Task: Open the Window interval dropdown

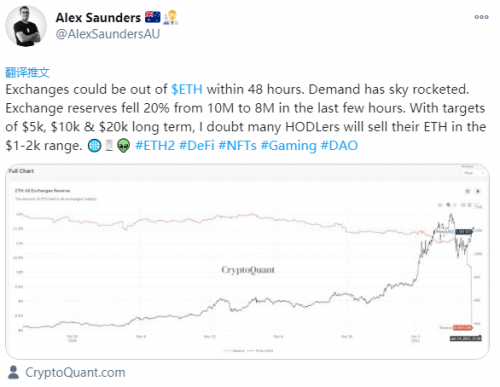Action: click(x=474, y=173)
